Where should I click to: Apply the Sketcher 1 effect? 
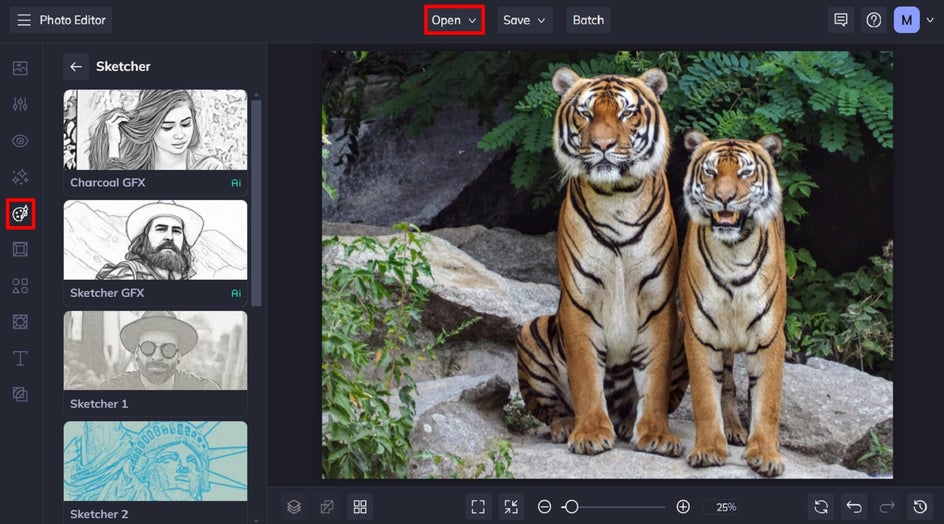pos(155,363)
